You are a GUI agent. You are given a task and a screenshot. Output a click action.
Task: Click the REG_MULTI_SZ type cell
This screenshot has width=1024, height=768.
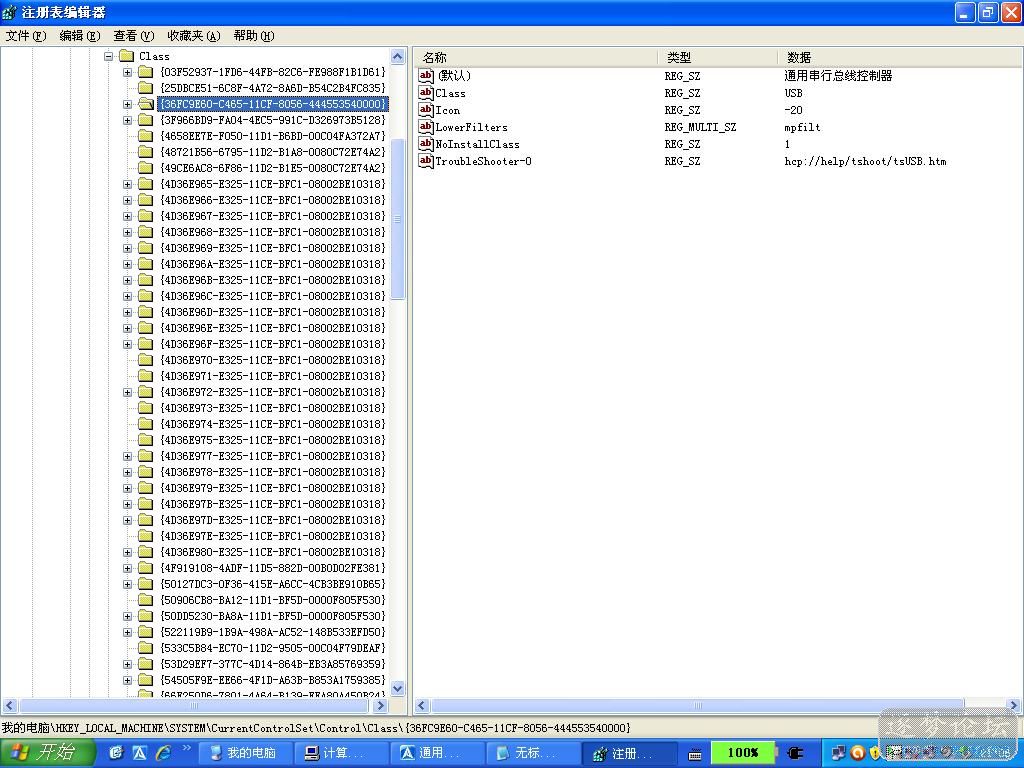[700, 127]
